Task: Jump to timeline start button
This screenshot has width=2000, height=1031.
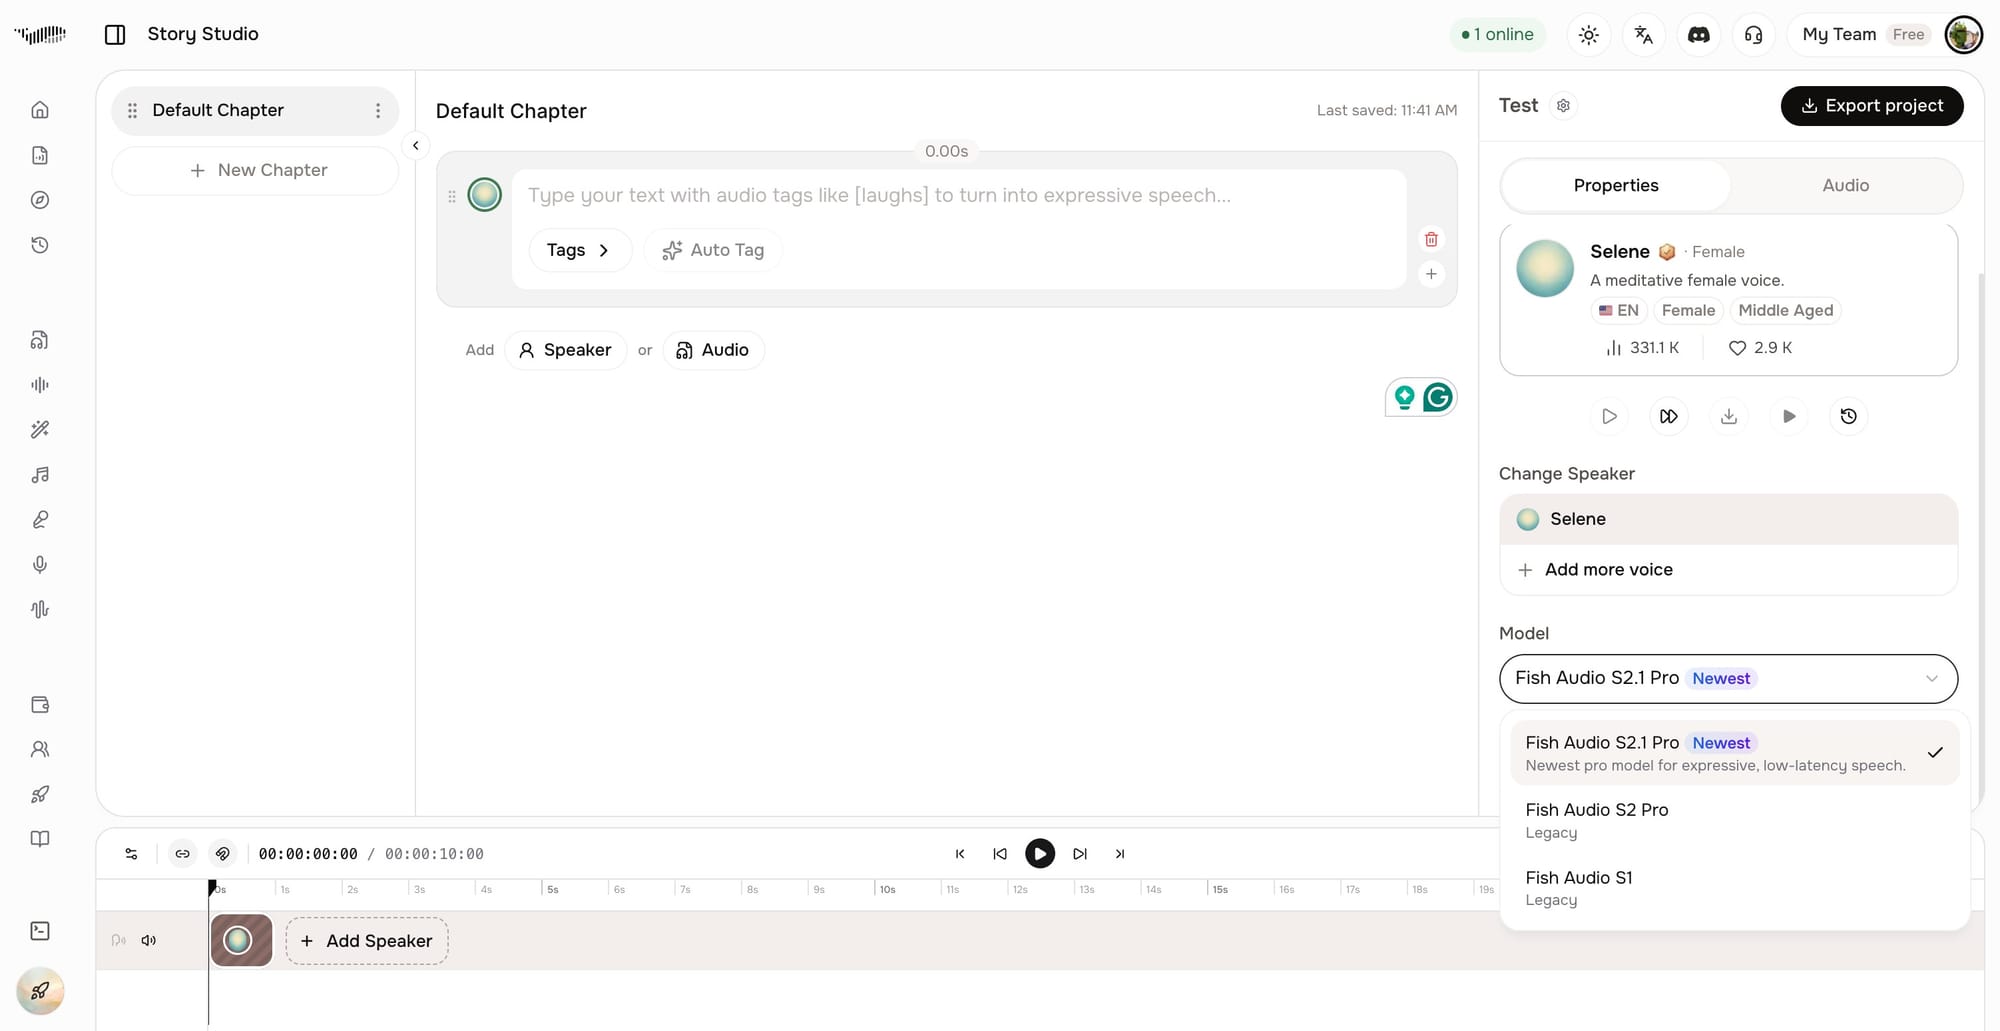Action: [960, 854]
